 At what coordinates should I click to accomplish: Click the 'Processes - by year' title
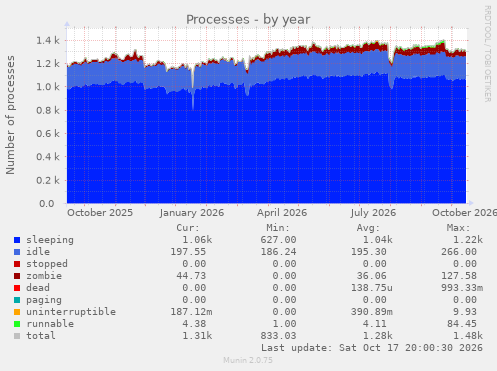pos(248,19)
